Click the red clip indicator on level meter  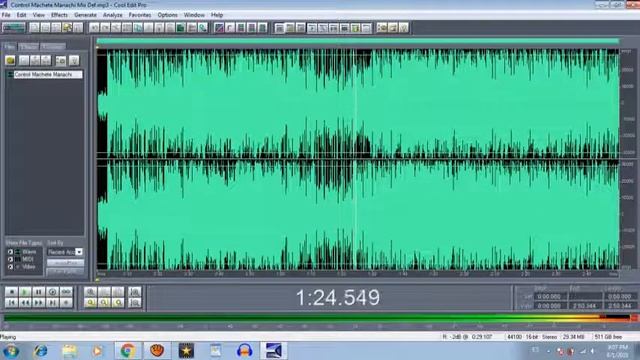pyautogui.click(x=634, y=317)
